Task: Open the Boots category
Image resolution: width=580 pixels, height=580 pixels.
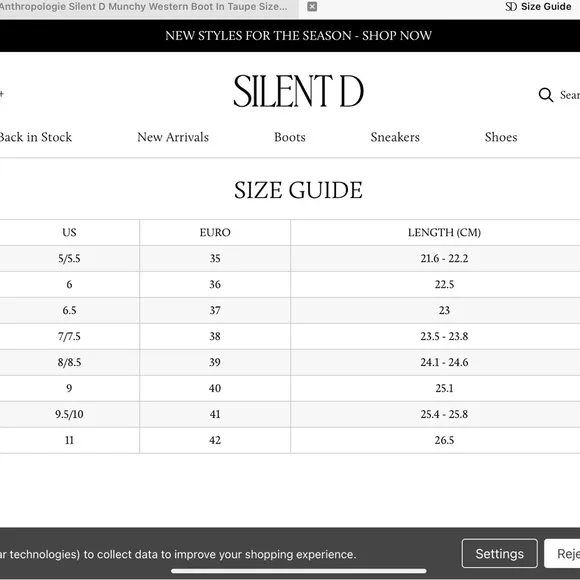Action: pos(290,137)
